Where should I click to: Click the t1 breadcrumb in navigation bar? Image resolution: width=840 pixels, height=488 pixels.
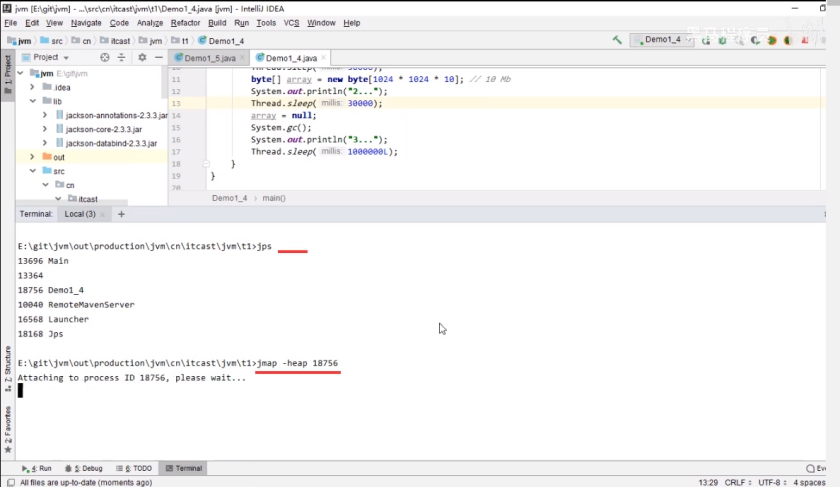coord(181,41)
